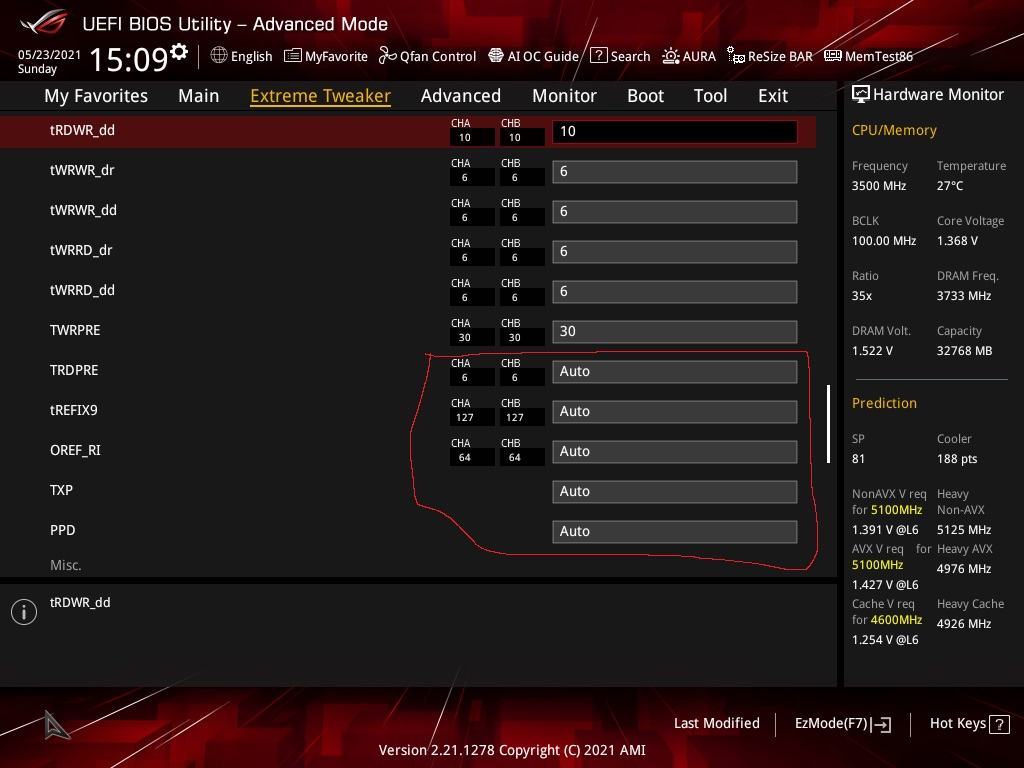
Task: Select the tWRWR_dr row label
Action: point(82,170)
